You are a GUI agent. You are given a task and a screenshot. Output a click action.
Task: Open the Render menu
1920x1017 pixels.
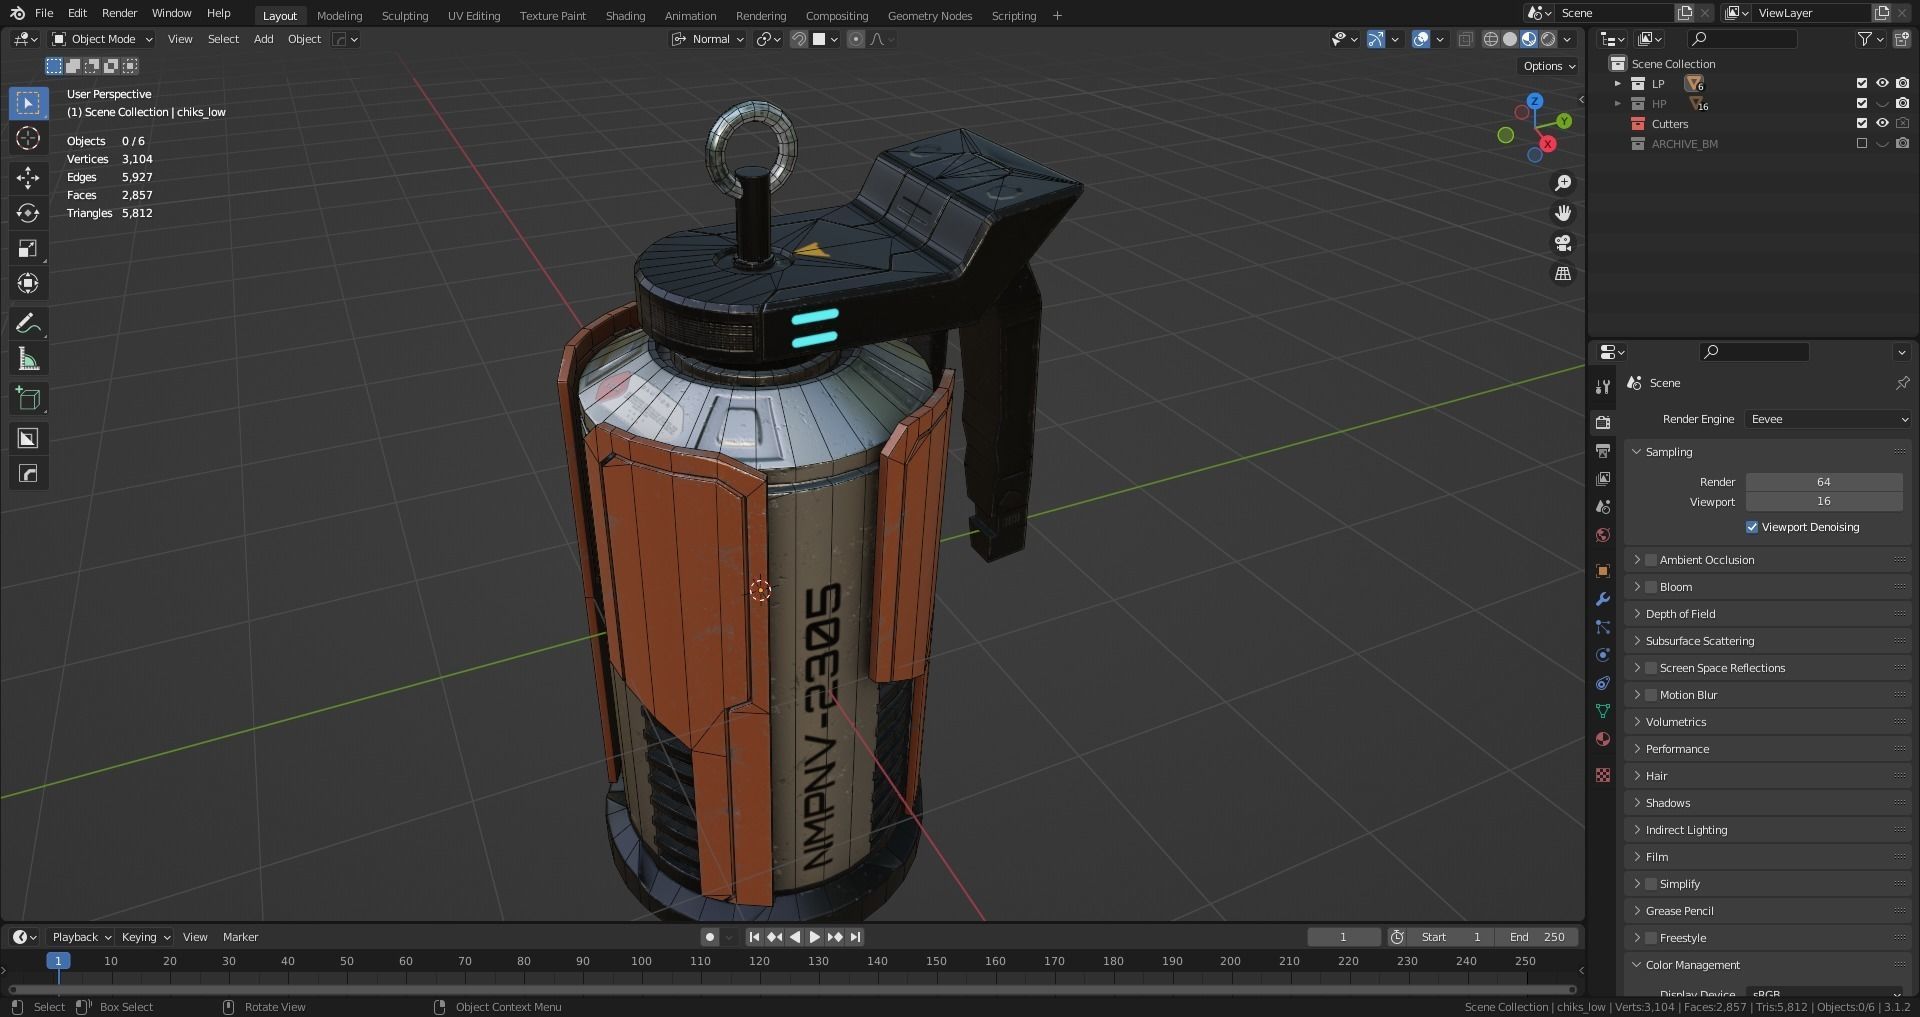[x=119, y=13]
